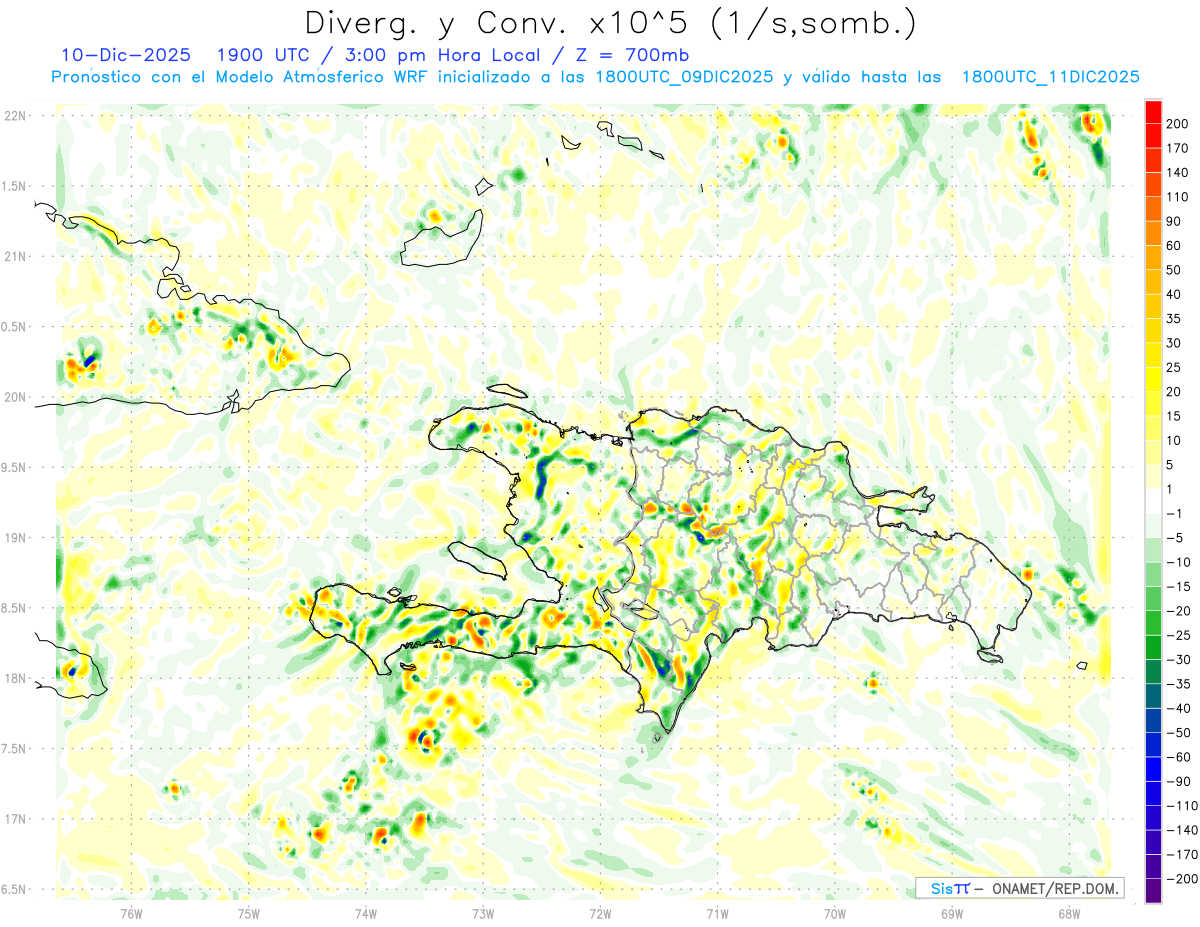Select the '20N' latitude label
The image size is (1200, 927).
tap(14, 397)
